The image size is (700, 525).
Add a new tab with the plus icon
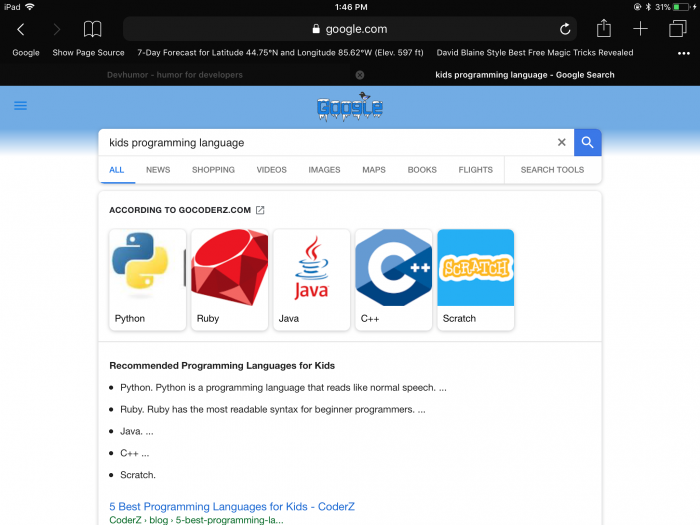(640, 29)
